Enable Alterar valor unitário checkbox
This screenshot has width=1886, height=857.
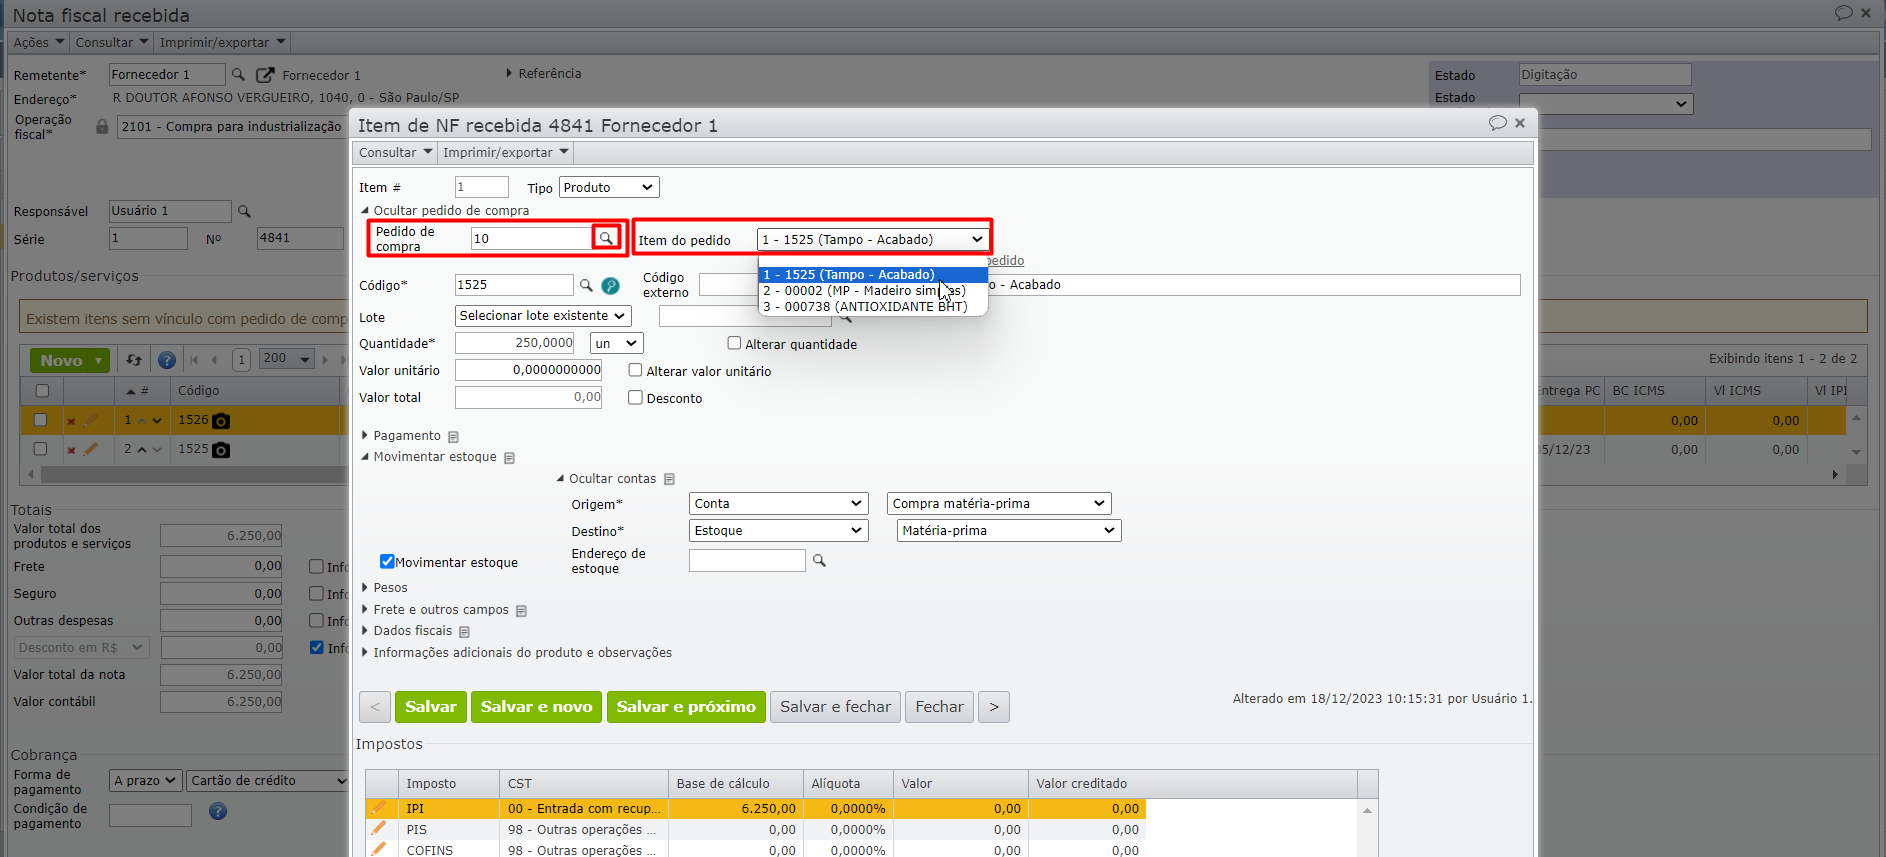click(635, 370)
